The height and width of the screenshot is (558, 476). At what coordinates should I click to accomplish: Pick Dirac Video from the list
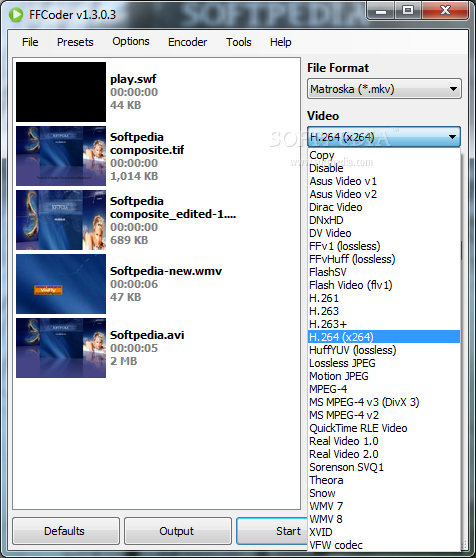click(x=384, y=207)
